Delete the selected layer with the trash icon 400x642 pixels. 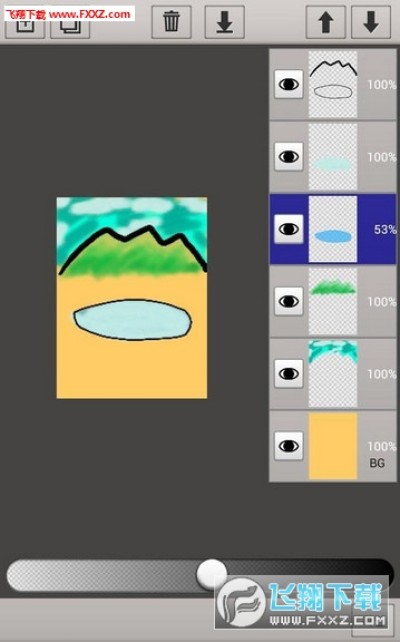(x=172, y=22)
